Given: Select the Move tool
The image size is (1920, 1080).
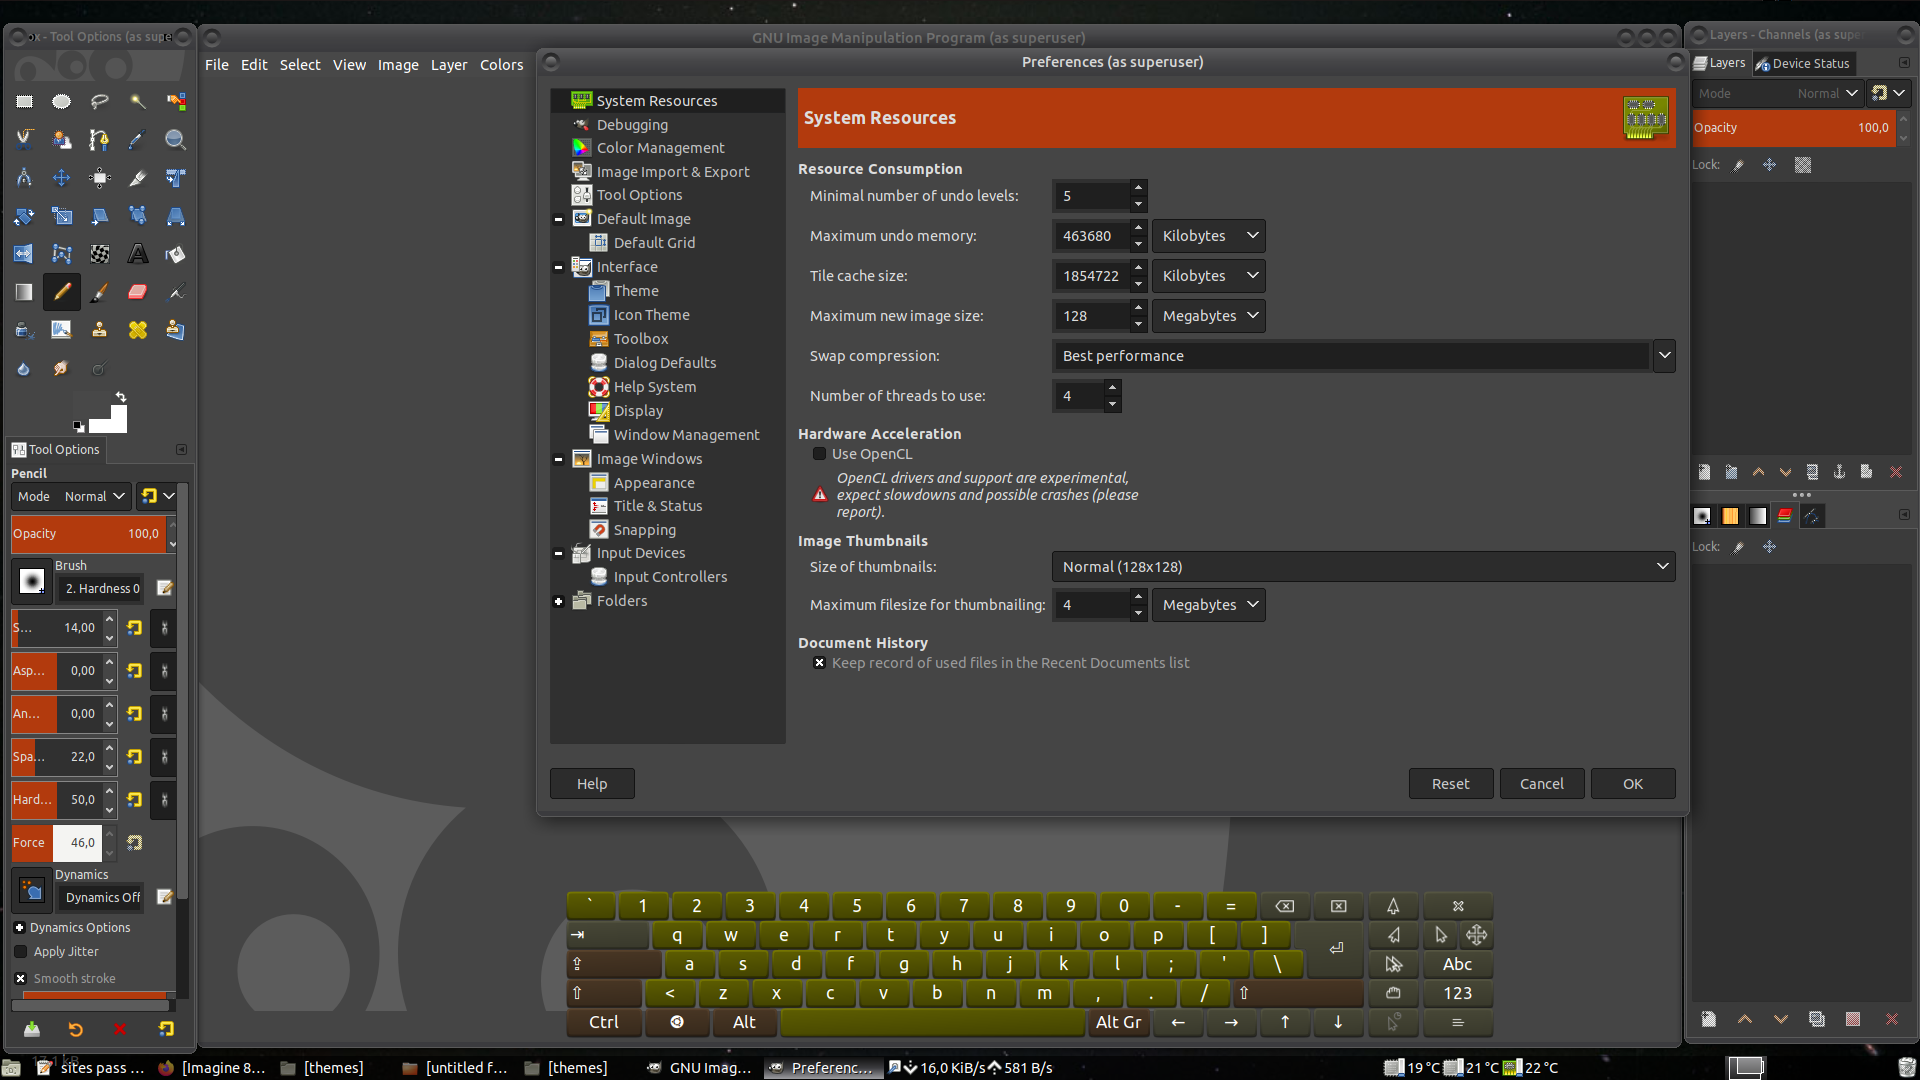Looking at the screenshot, I should coord(62,178).
